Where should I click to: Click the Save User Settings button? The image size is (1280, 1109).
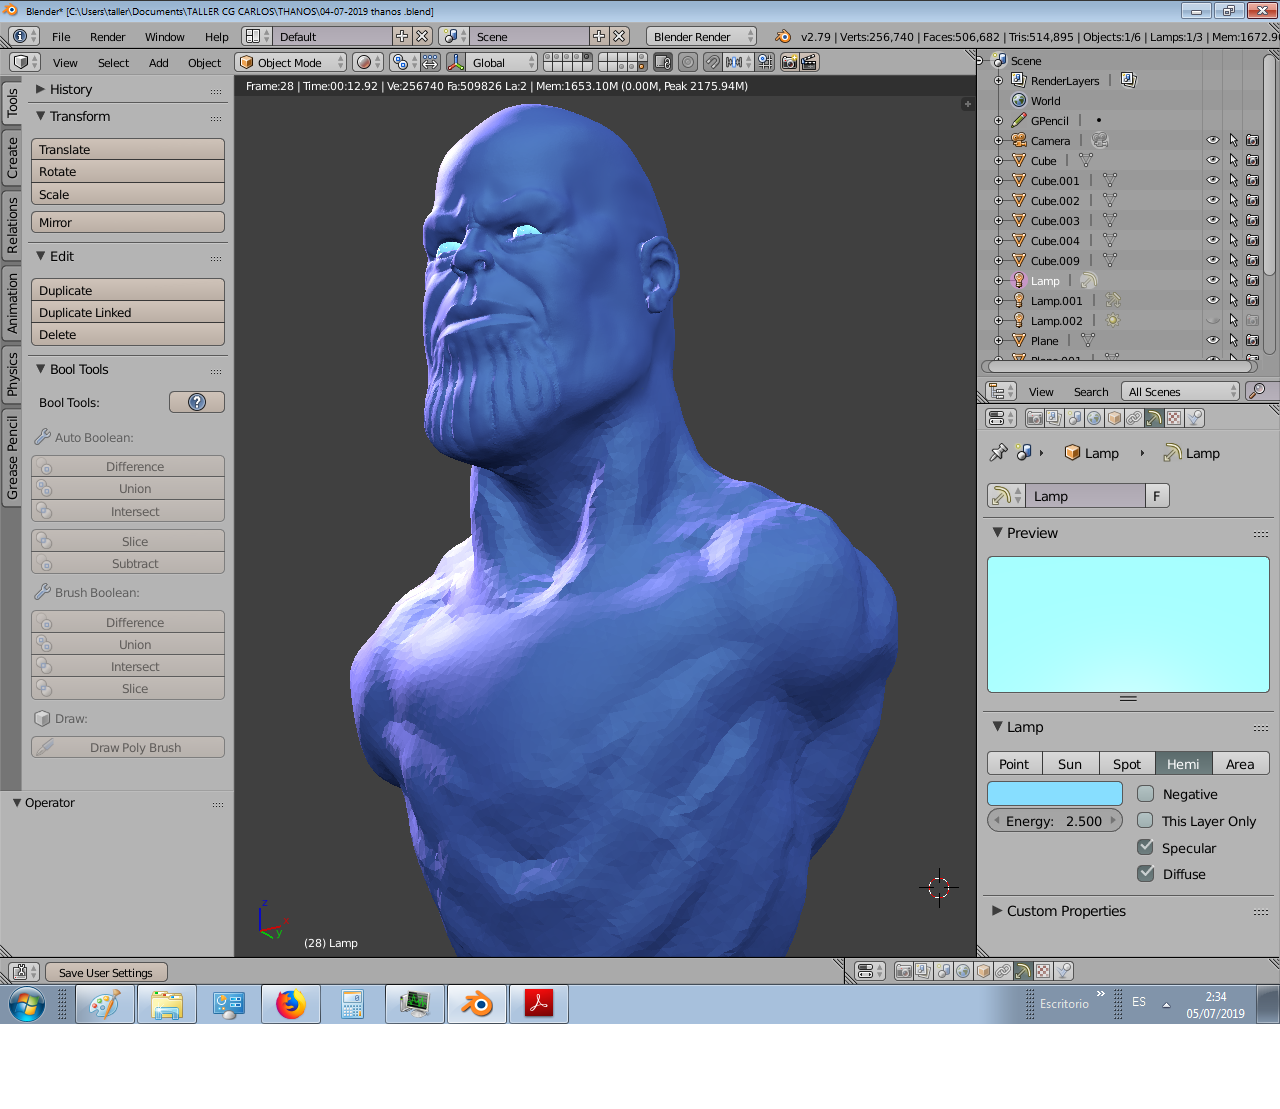(106, 972)
